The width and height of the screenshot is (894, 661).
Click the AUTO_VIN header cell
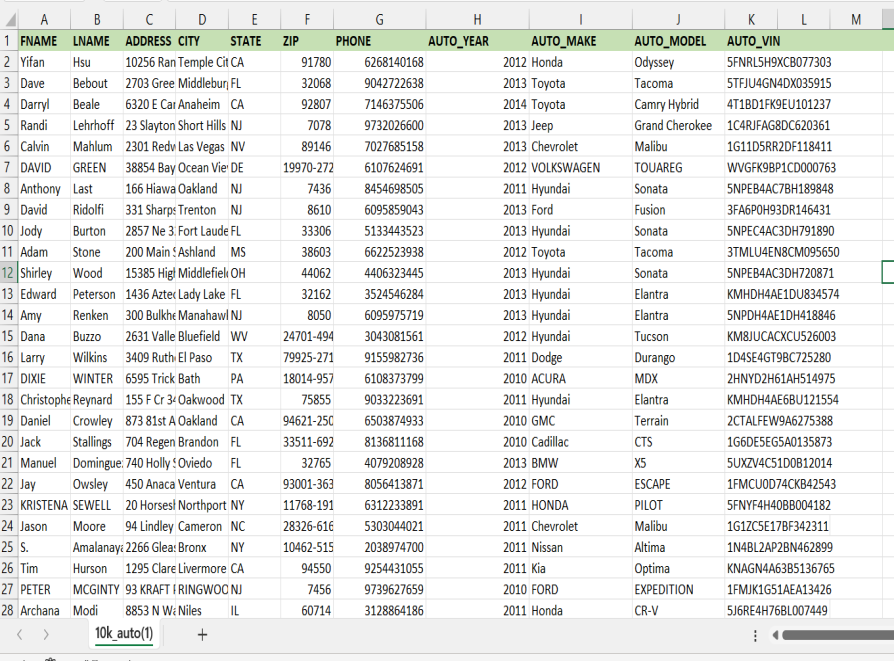click(x=751, y=41)
